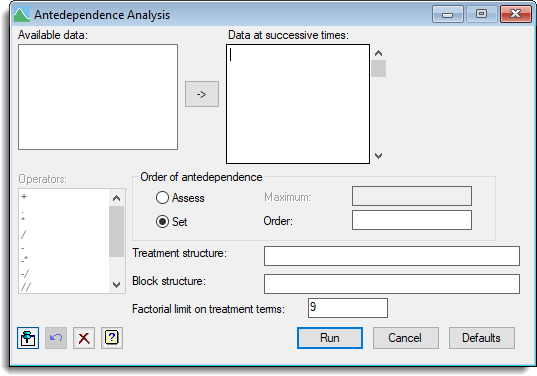Click the Data at successive times scroll-down arrow
537x376 pixels.
coord(378,156)
